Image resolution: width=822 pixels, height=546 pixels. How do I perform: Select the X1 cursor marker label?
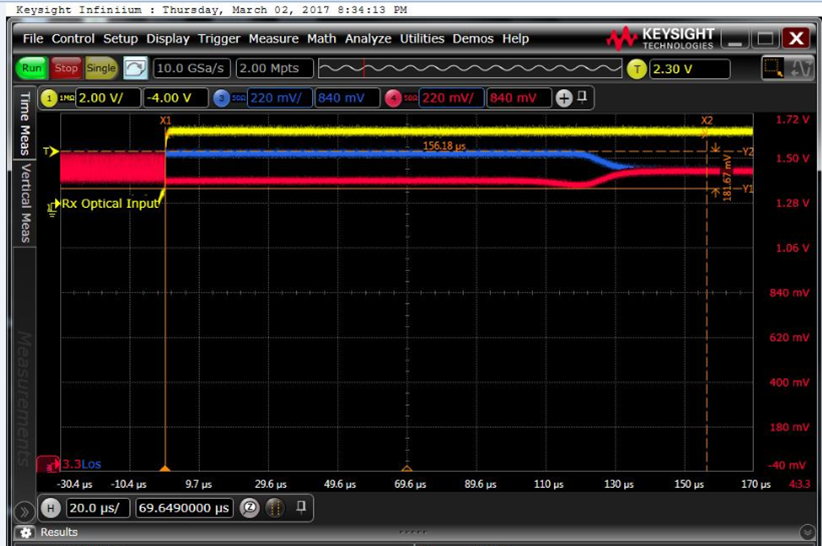(165, 121)
